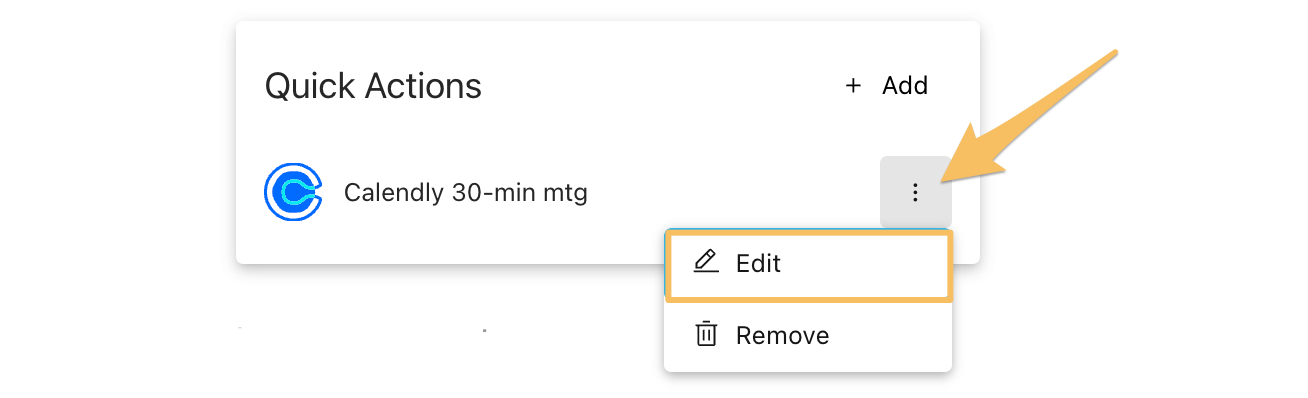Click the highlighted Edit entry
This screenshot has height=398, width=1308.
pyautogui.click(x=808, y=264)
